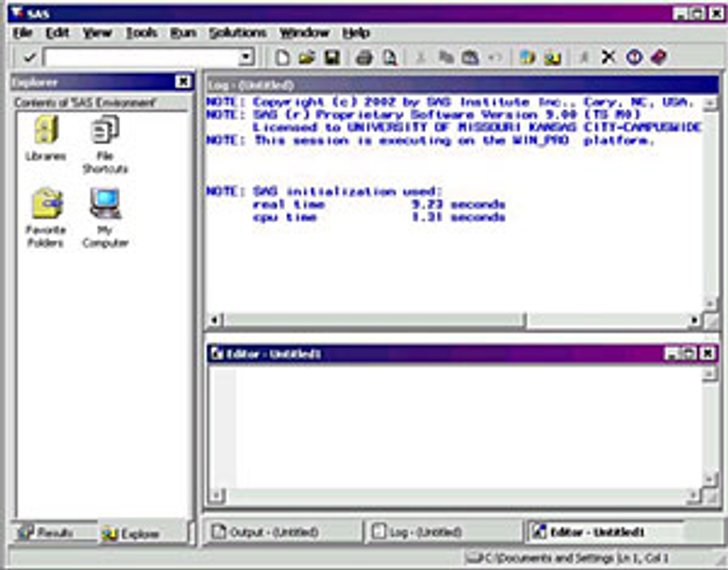Click Editor scroll left arrow
This screenshot has width=728, height=570.
point(216,496)
